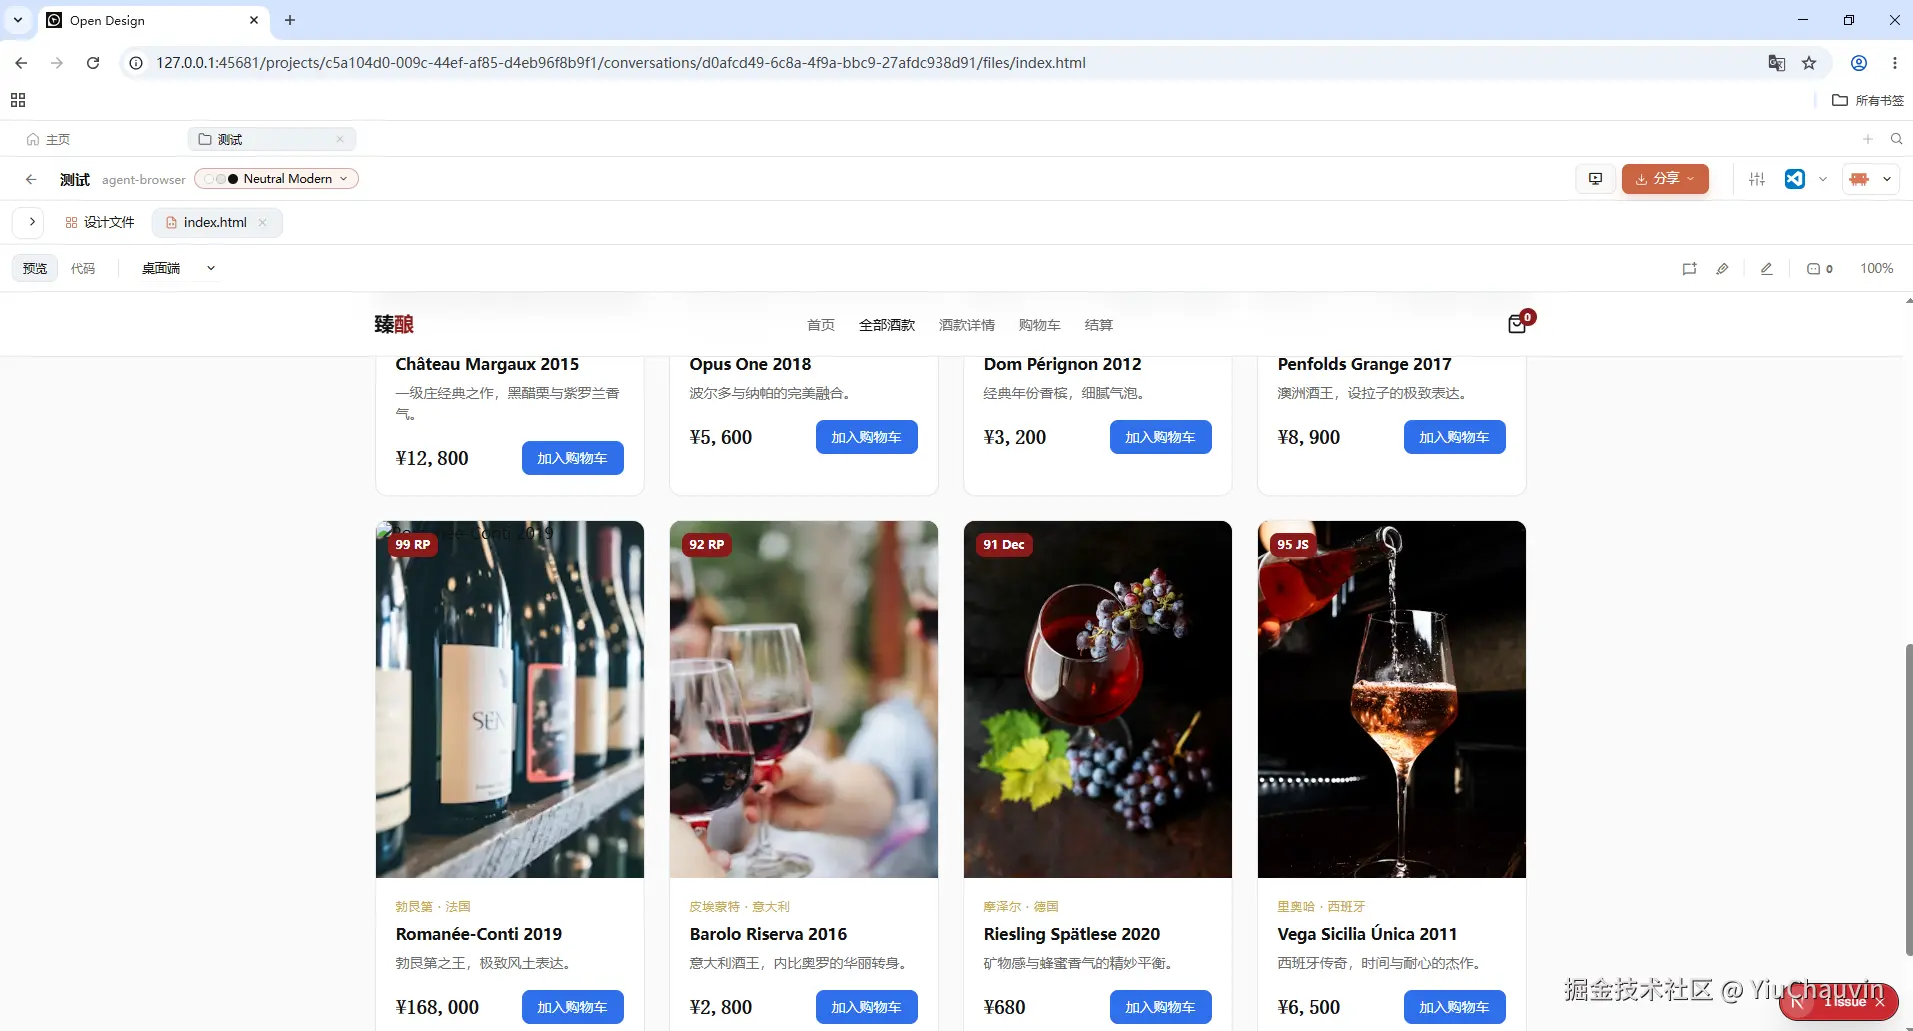Open 全部酒款 navigation link
The image size is (1913, 1031).
click(x=887, y=325)
